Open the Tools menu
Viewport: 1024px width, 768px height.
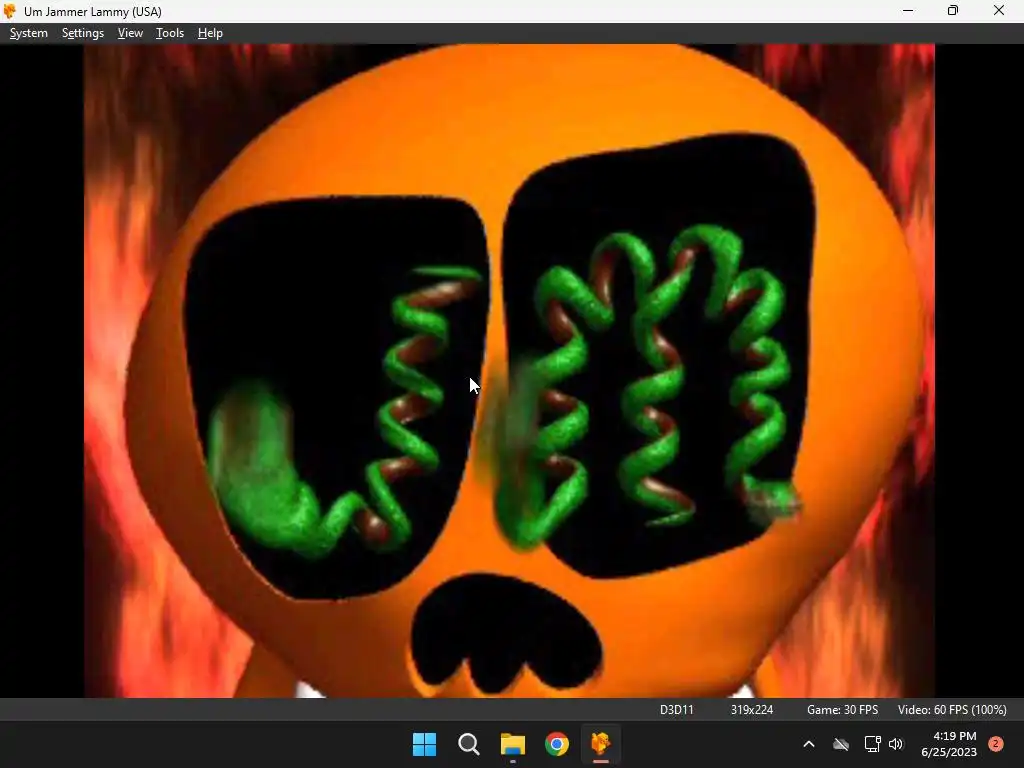pyautogui.click(x=170, y=33)
